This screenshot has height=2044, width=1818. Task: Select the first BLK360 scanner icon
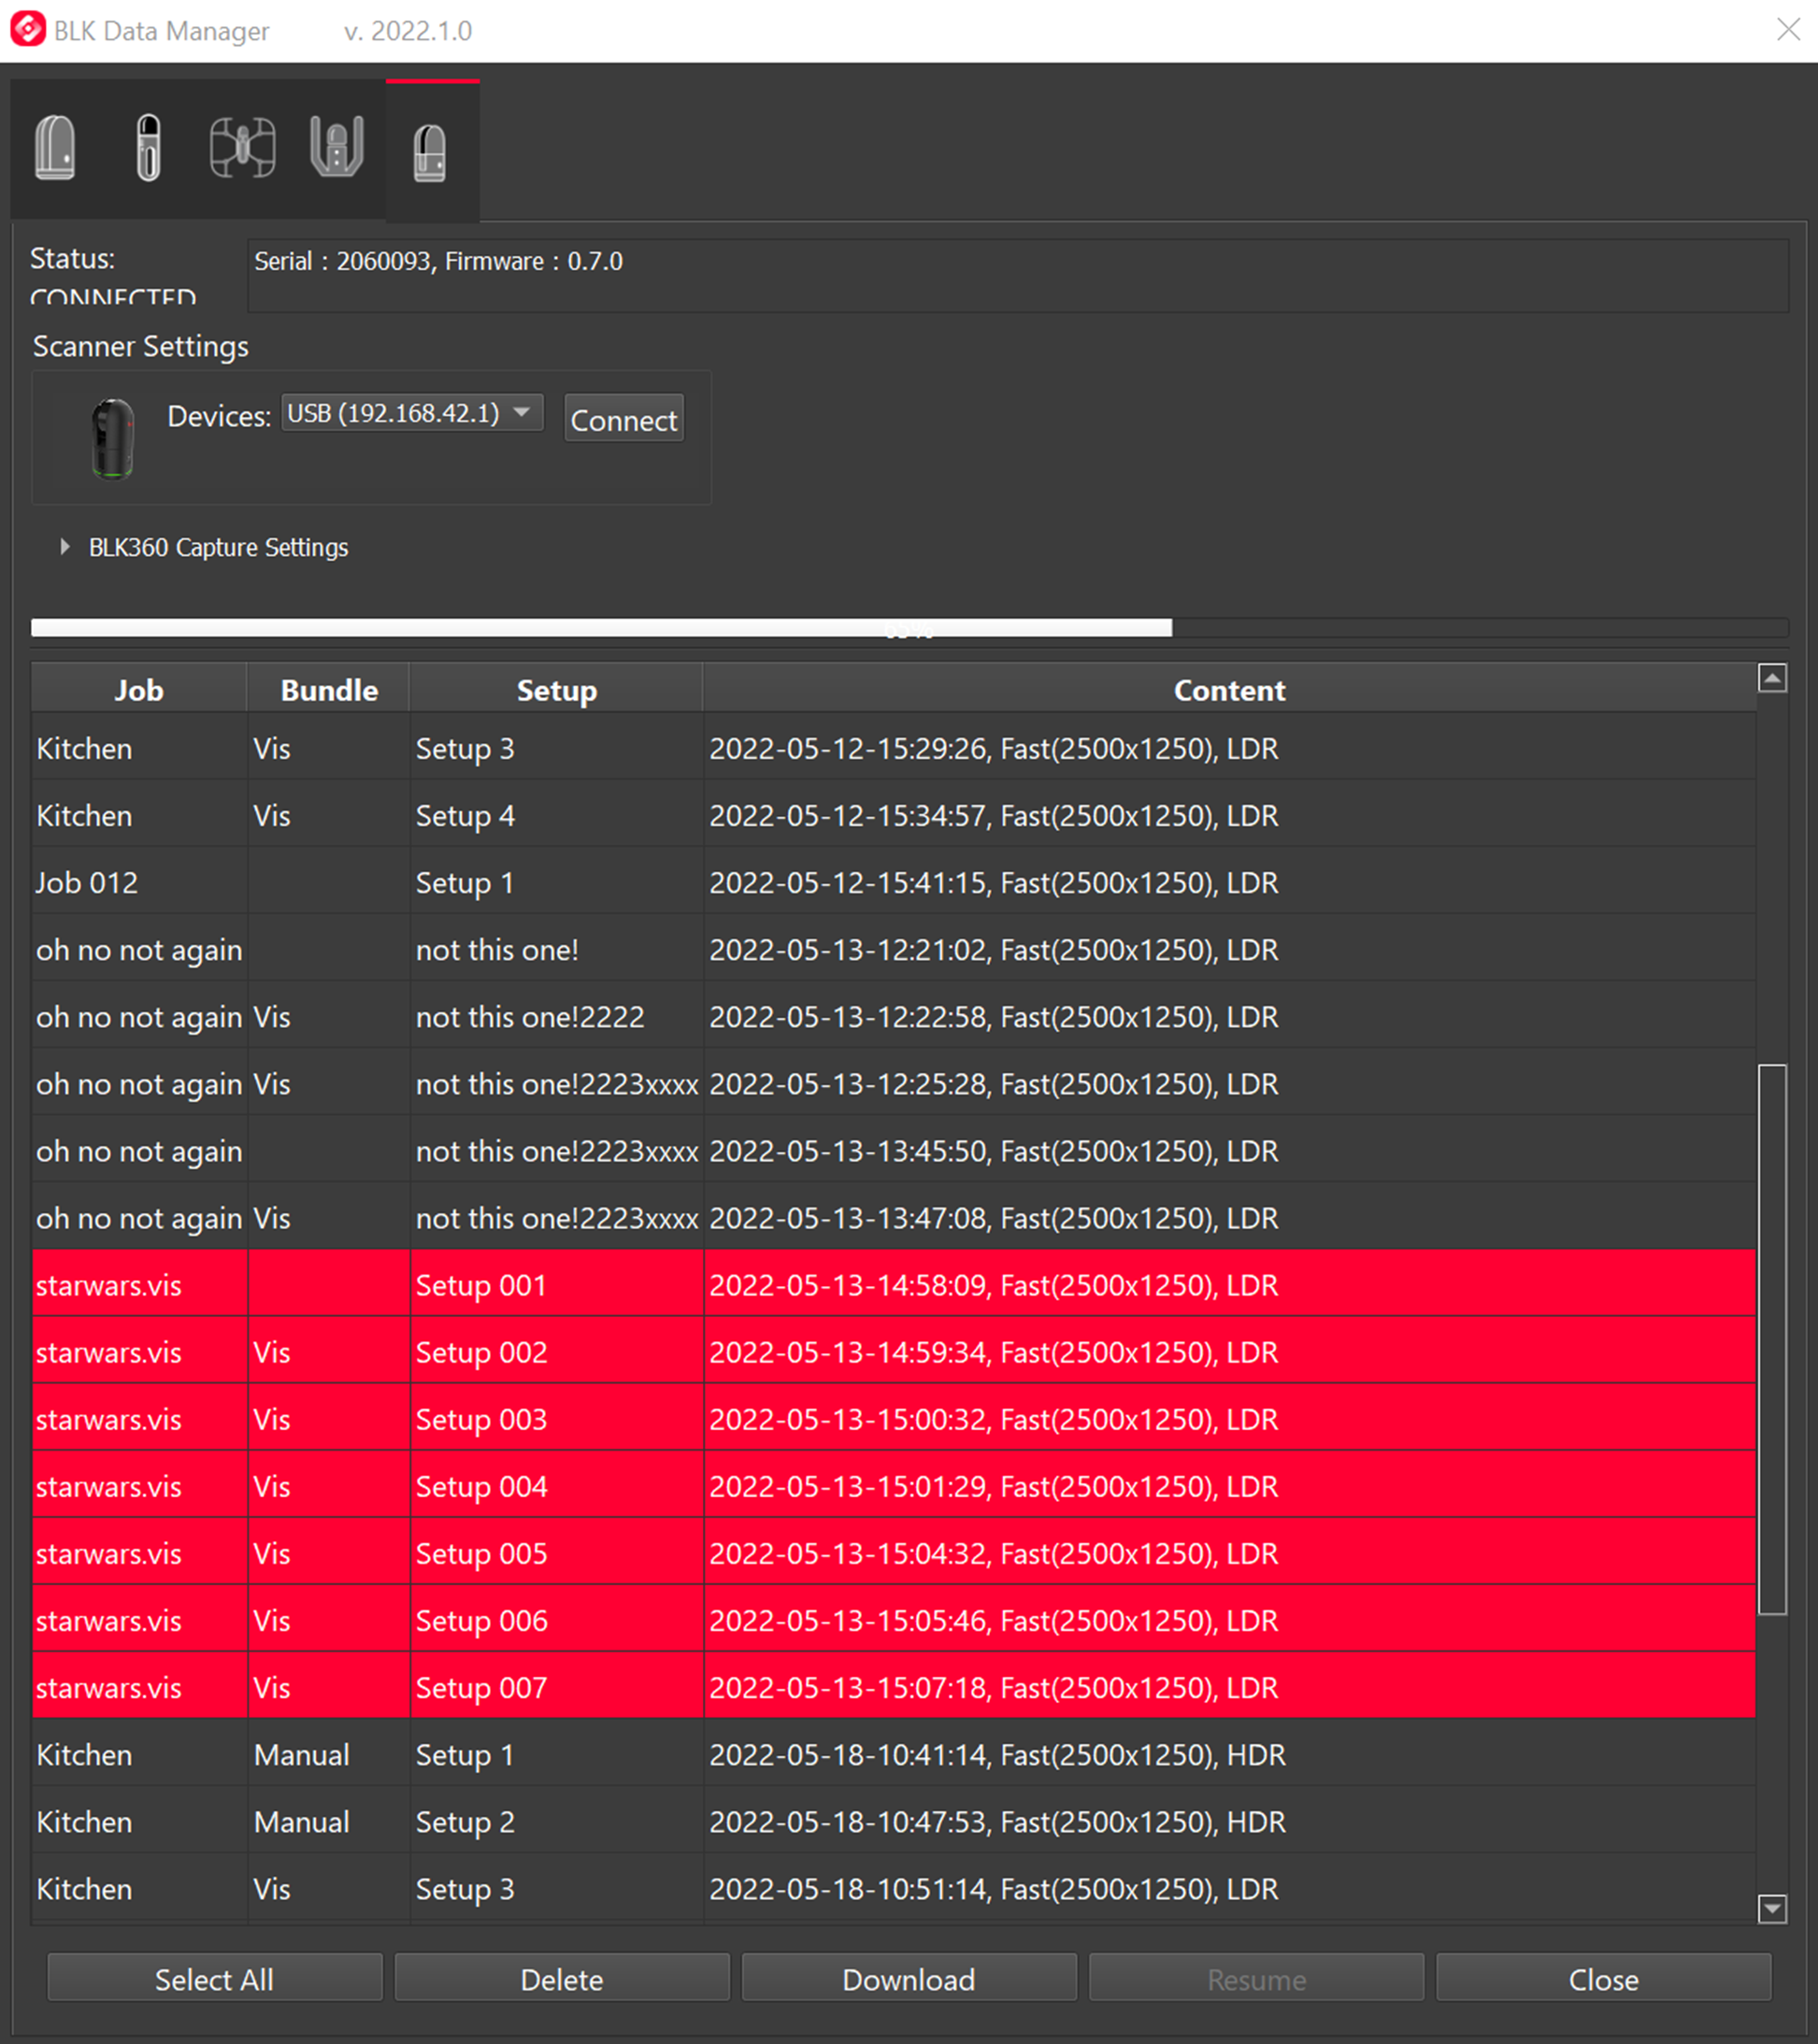pos(55,148)
